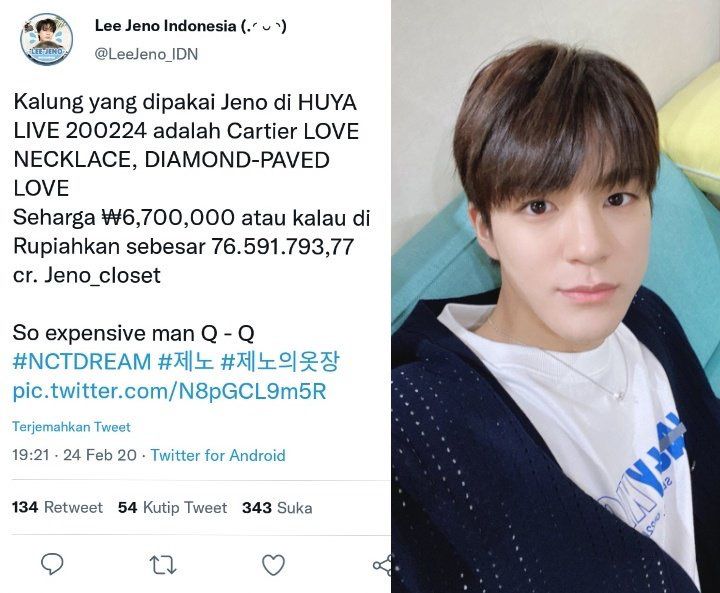Open the #제노 hashtag
This screenshot has height=593, width=720.
pyautogui.click(x=186, y=361)
